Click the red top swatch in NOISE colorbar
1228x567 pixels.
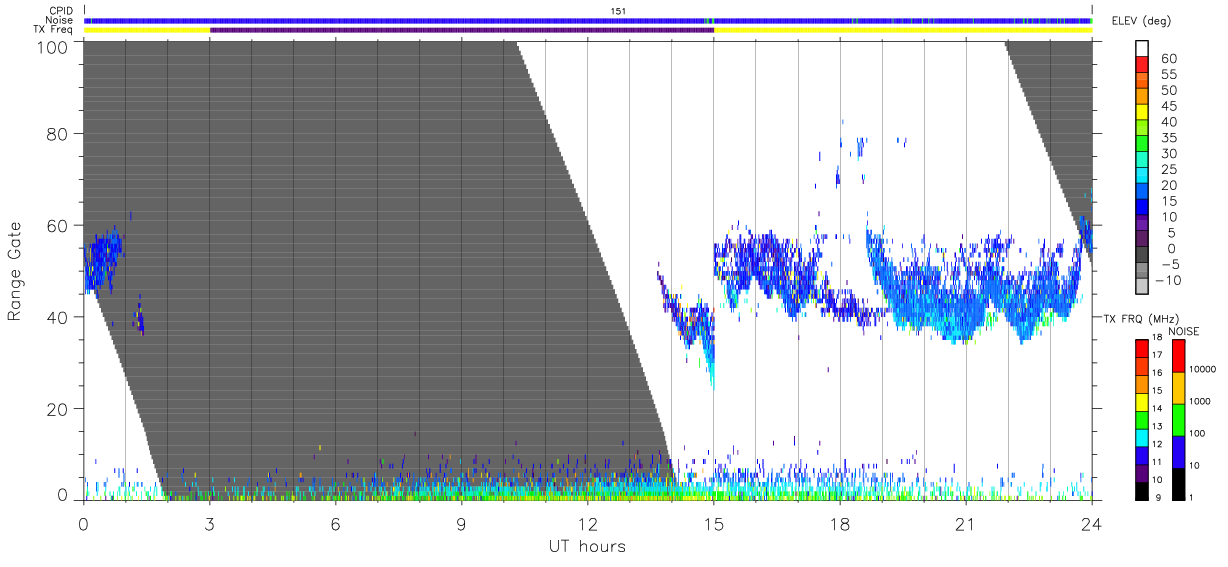click(x=1178, y=355)
